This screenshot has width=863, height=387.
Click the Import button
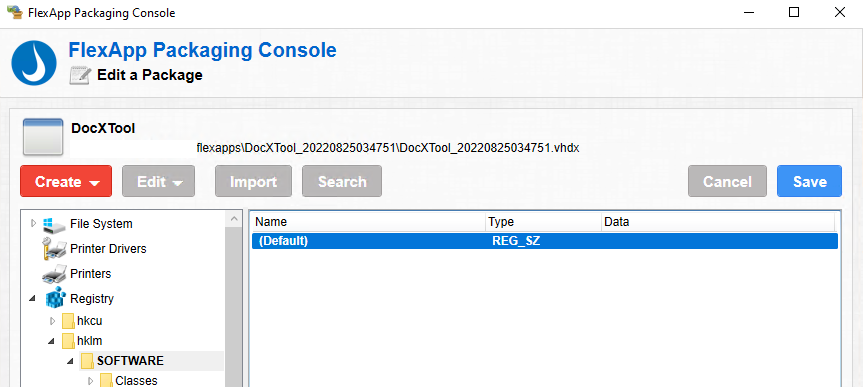coord(253,181)
